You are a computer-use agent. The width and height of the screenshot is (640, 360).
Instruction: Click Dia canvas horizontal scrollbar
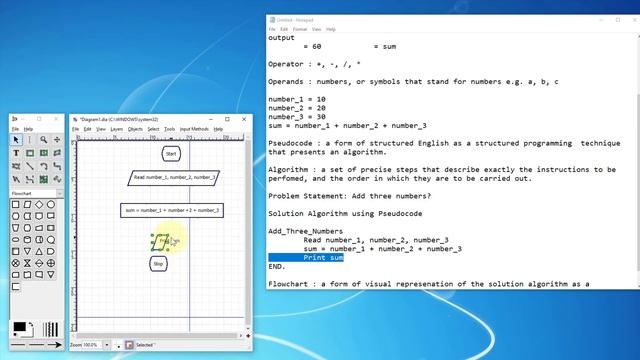point(157,336)
